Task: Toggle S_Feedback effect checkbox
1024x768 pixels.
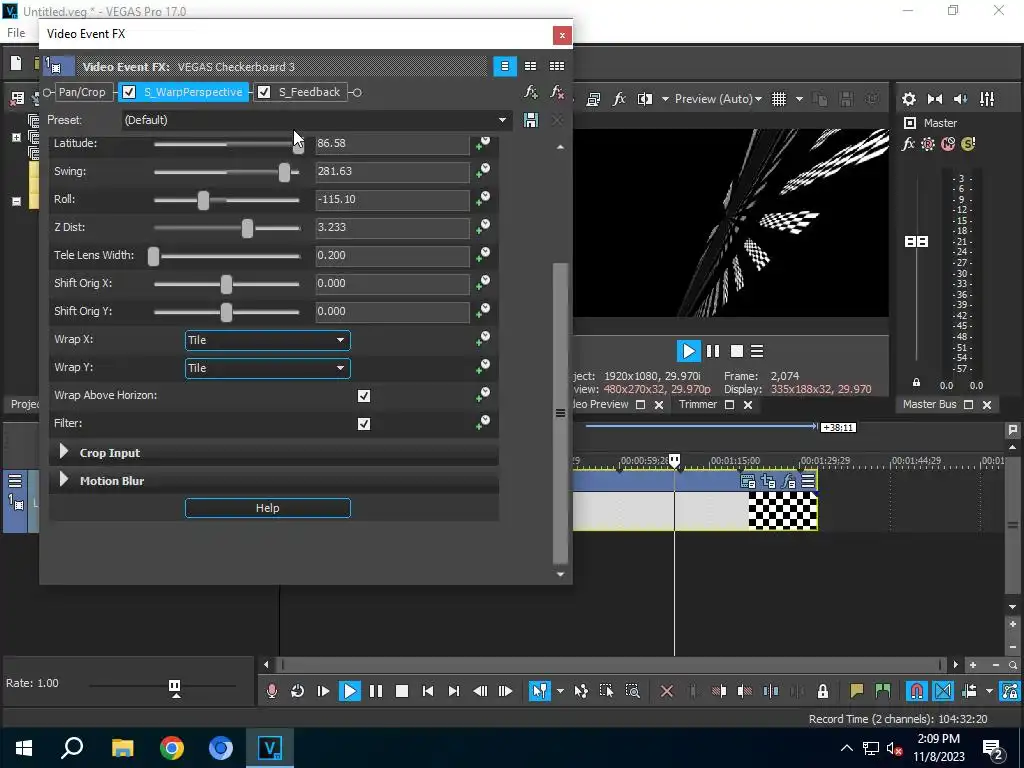Action: tap(264, 92)
